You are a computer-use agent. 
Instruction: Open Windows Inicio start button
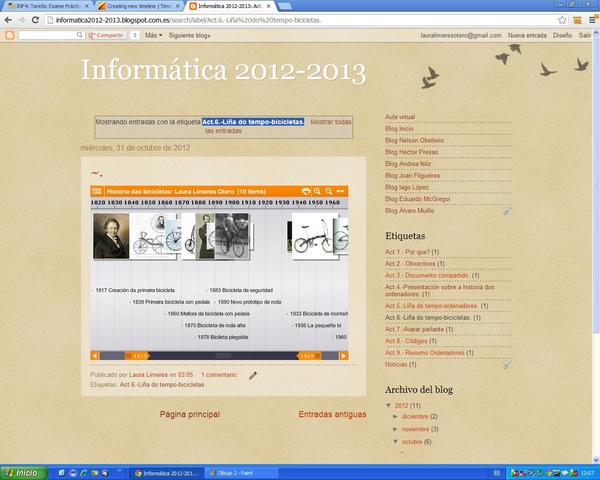(x=23, y=473)
